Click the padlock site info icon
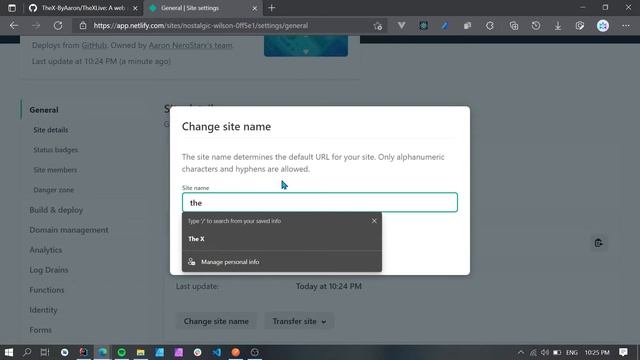 pyautogui.click(x=83, y=26)
